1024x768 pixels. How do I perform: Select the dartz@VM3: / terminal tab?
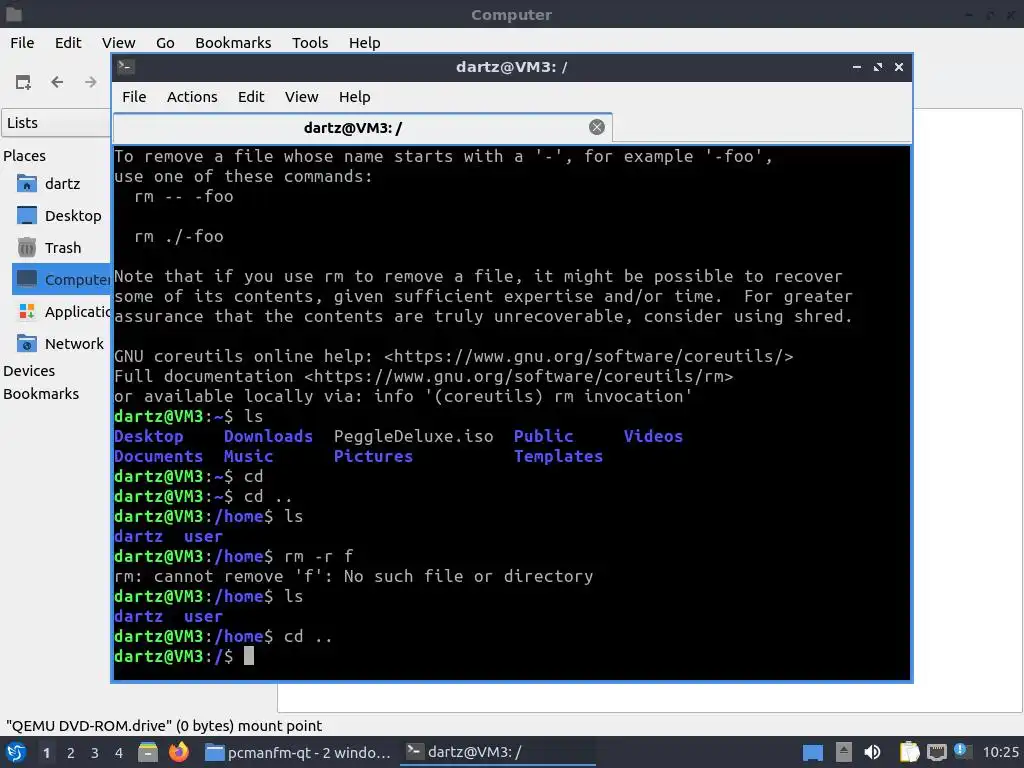point(362,128)
